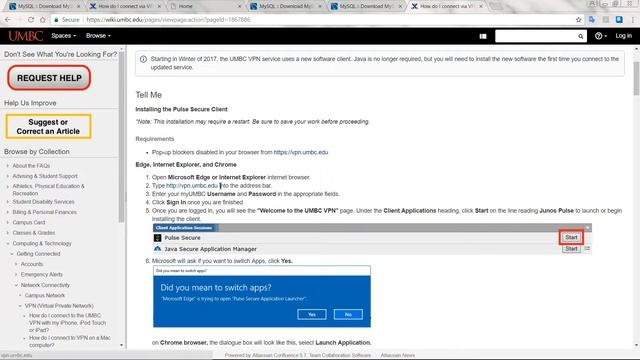Expand Campus Card collection

coord(8,222)
